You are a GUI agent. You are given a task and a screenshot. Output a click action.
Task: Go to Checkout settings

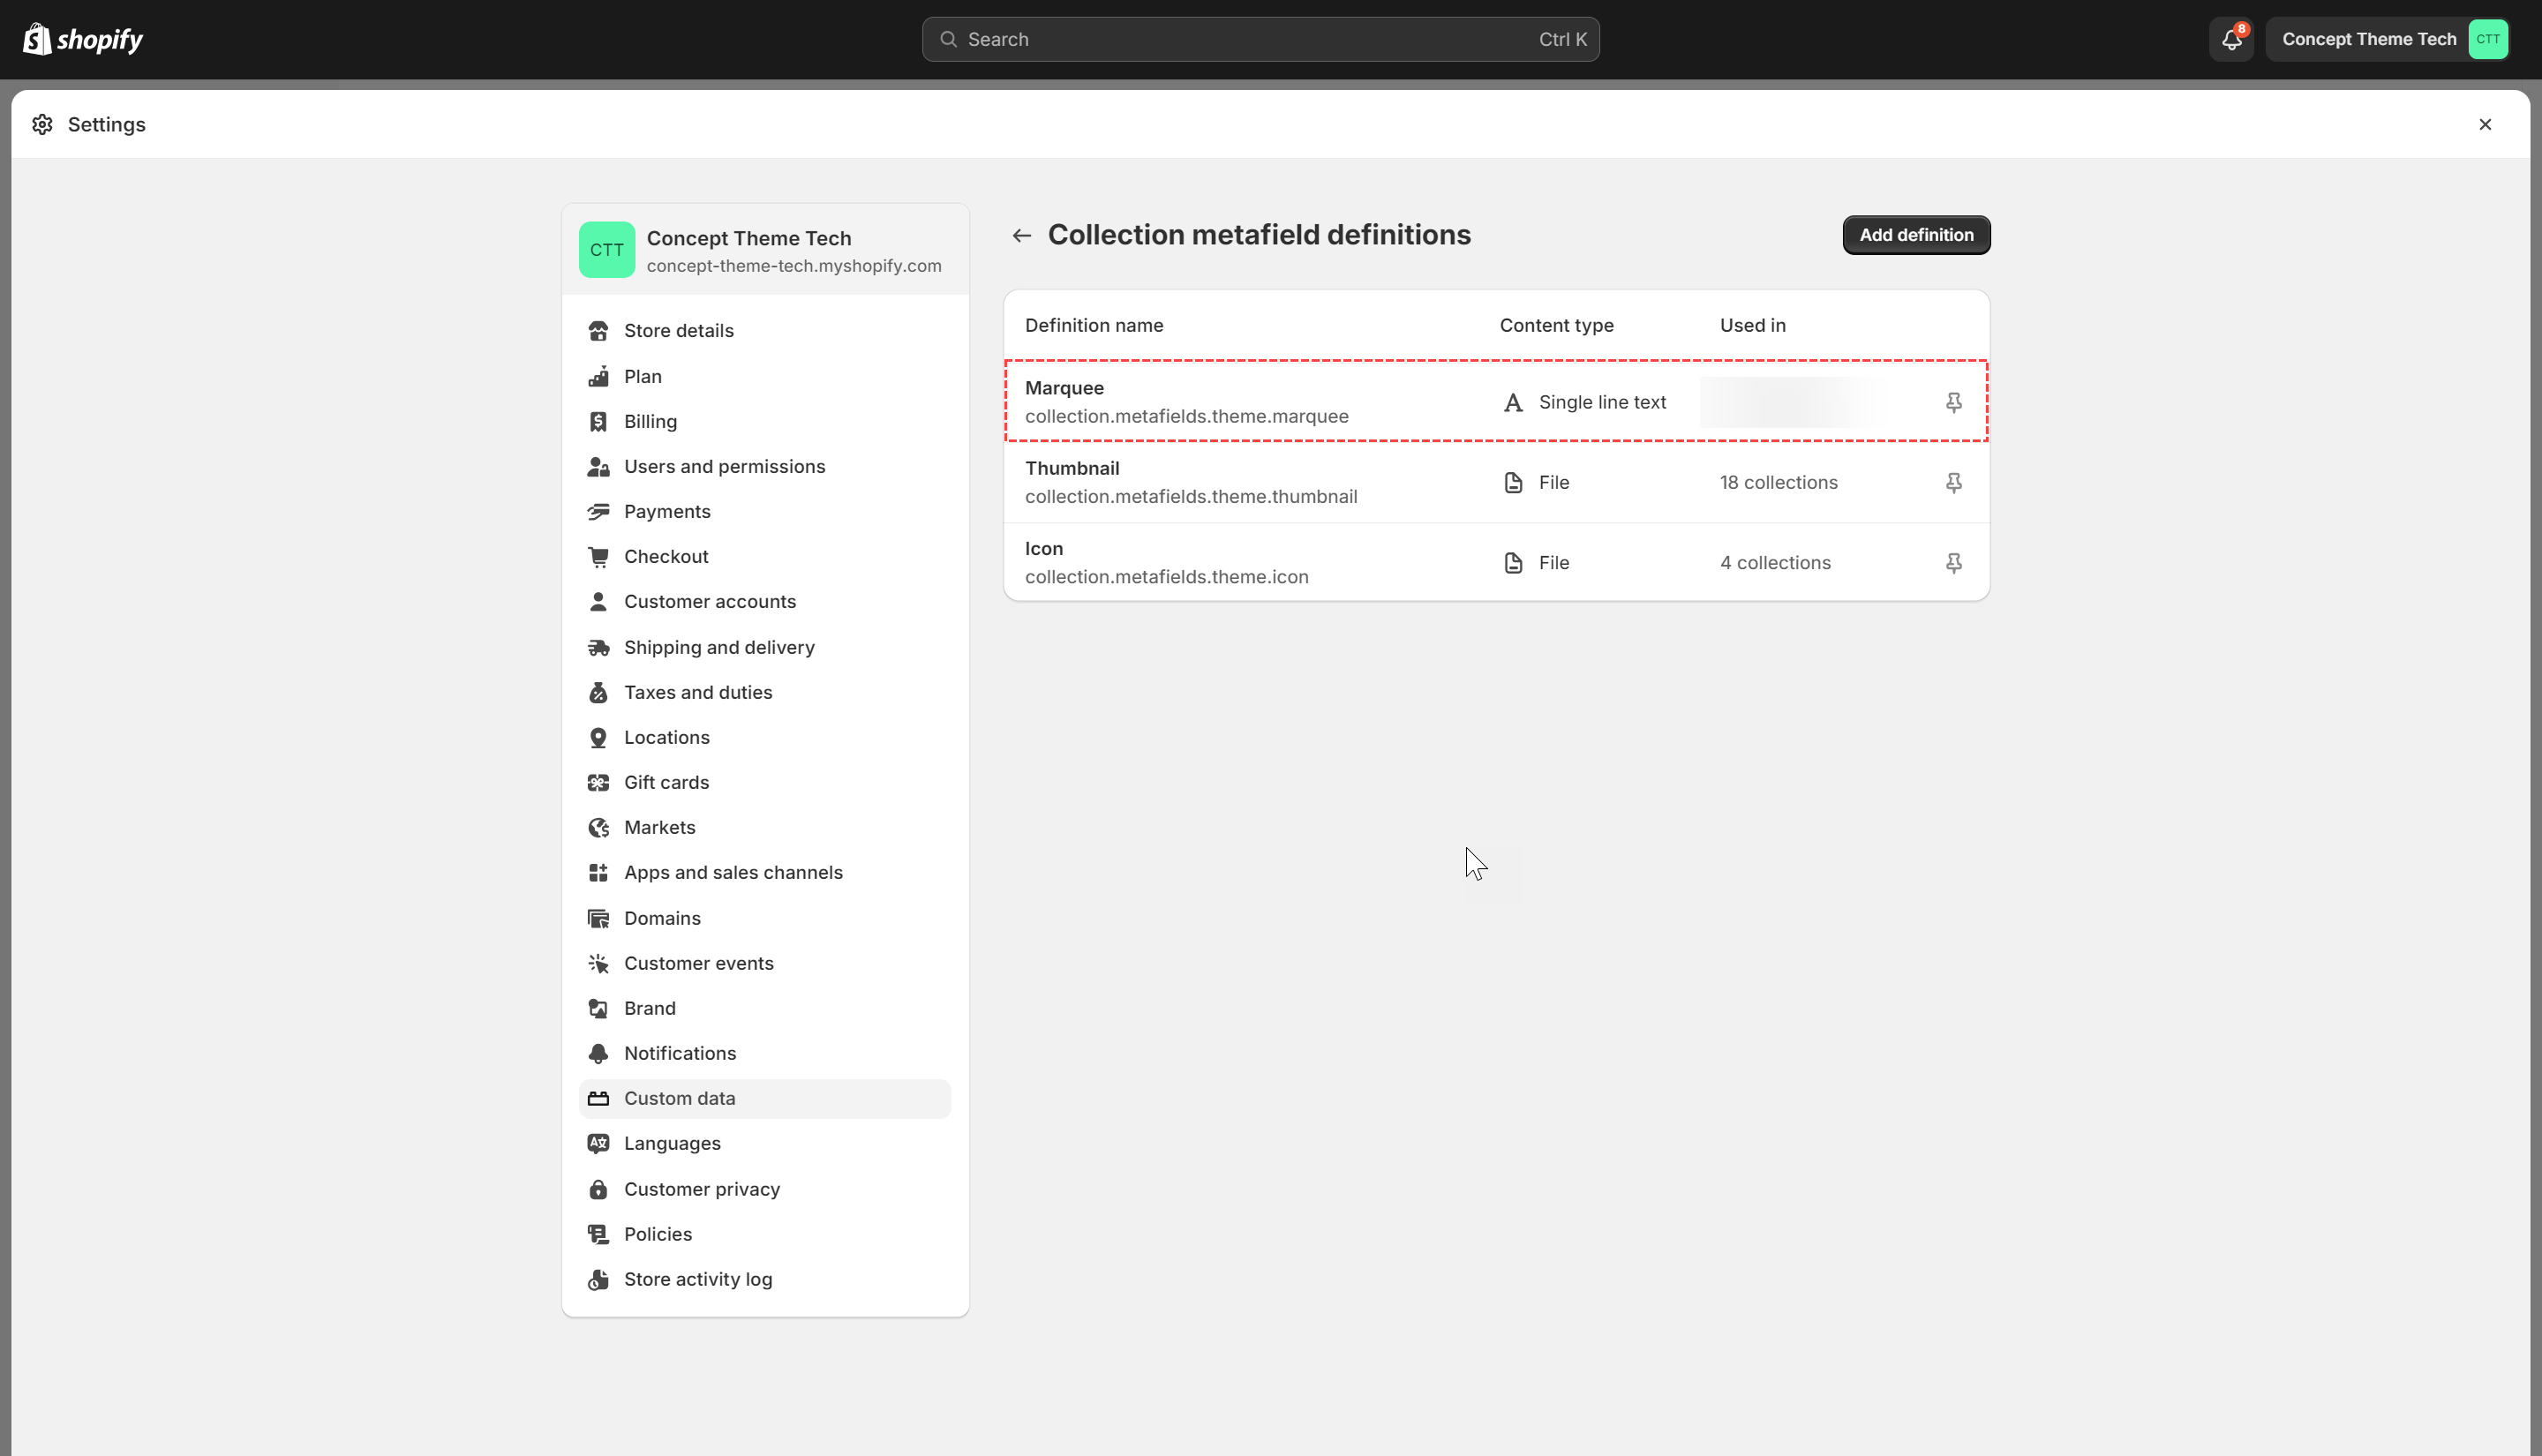pos(764,556)
